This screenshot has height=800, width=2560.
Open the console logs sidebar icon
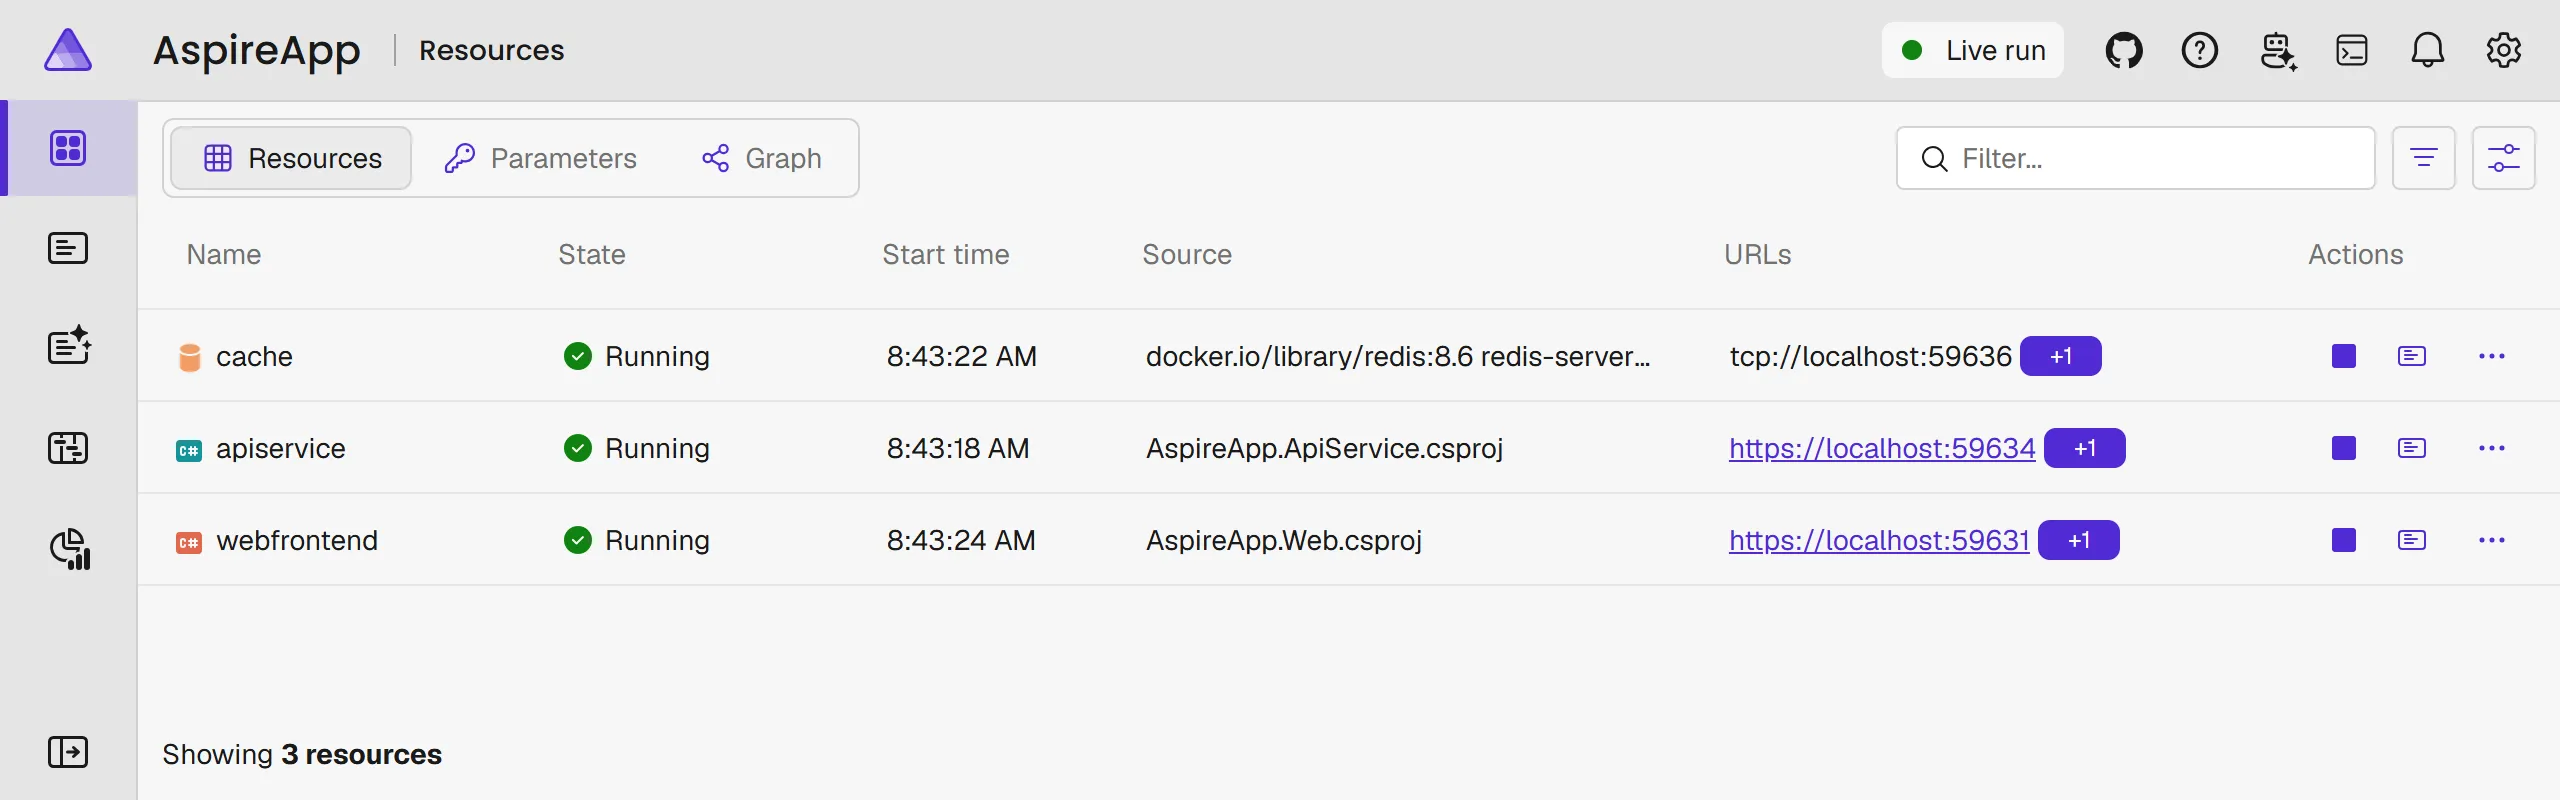click(68, 248)
